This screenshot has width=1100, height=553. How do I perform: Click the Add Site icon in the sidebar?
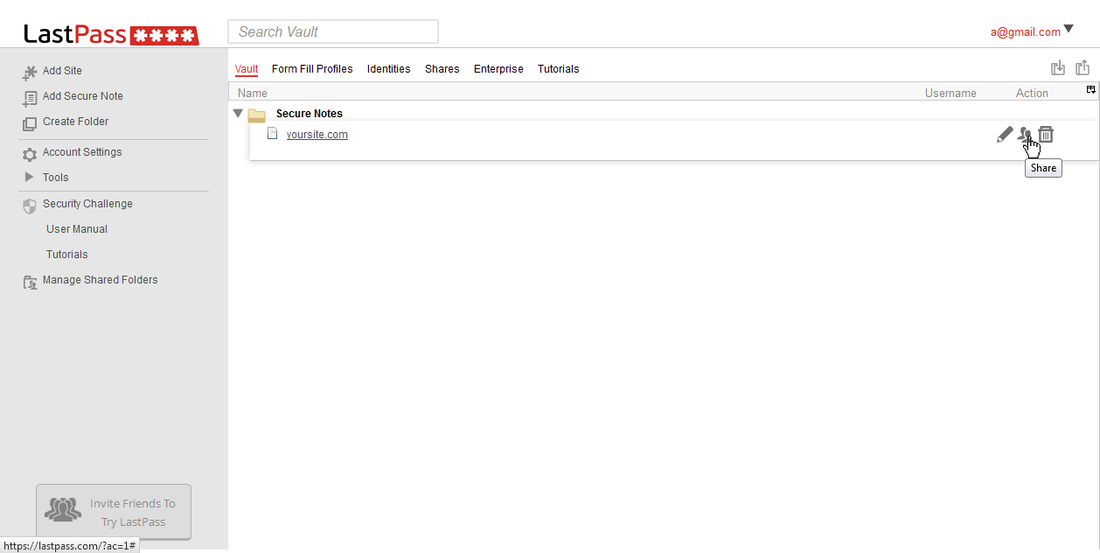[x=29, y=72]
